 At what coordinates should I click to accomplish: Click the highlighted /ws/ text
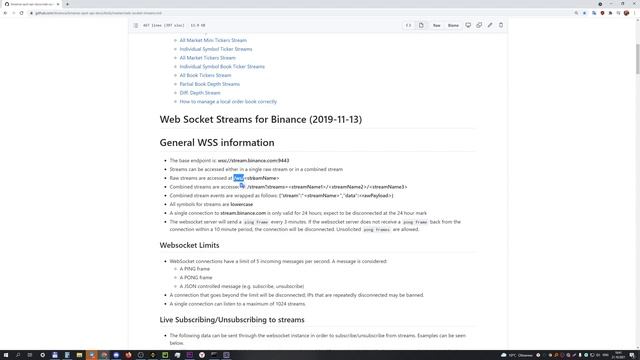coord(238,178)
